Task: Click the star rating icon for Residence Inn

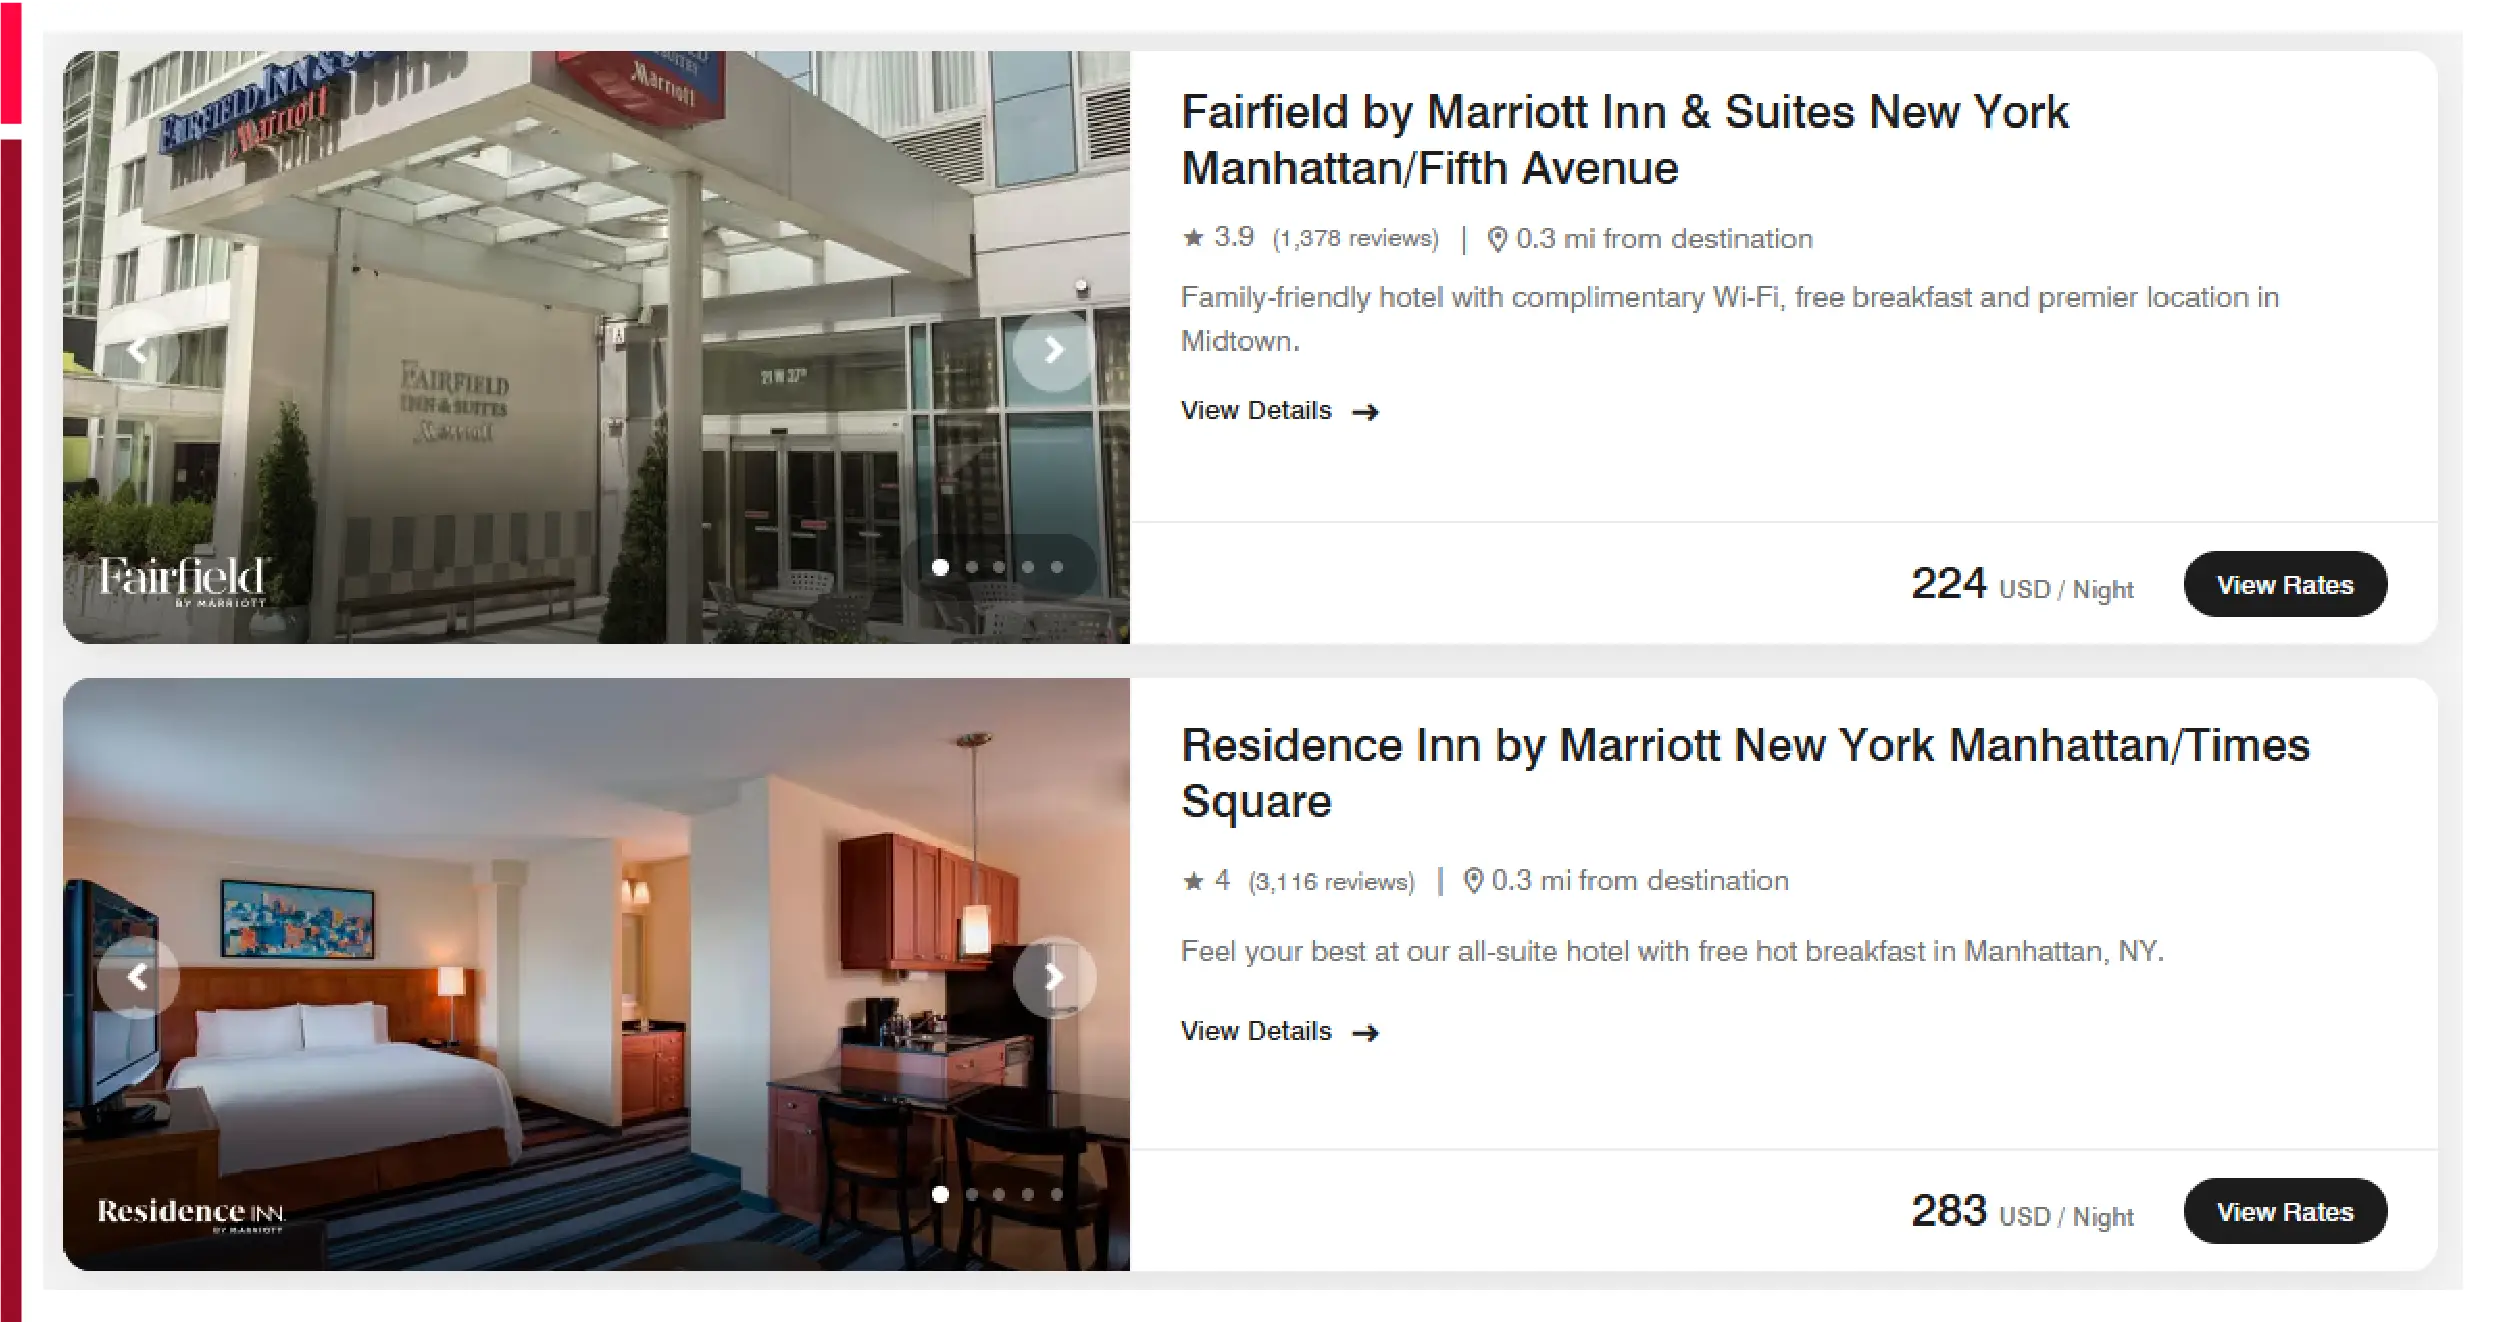Action: click(1193, 880)
